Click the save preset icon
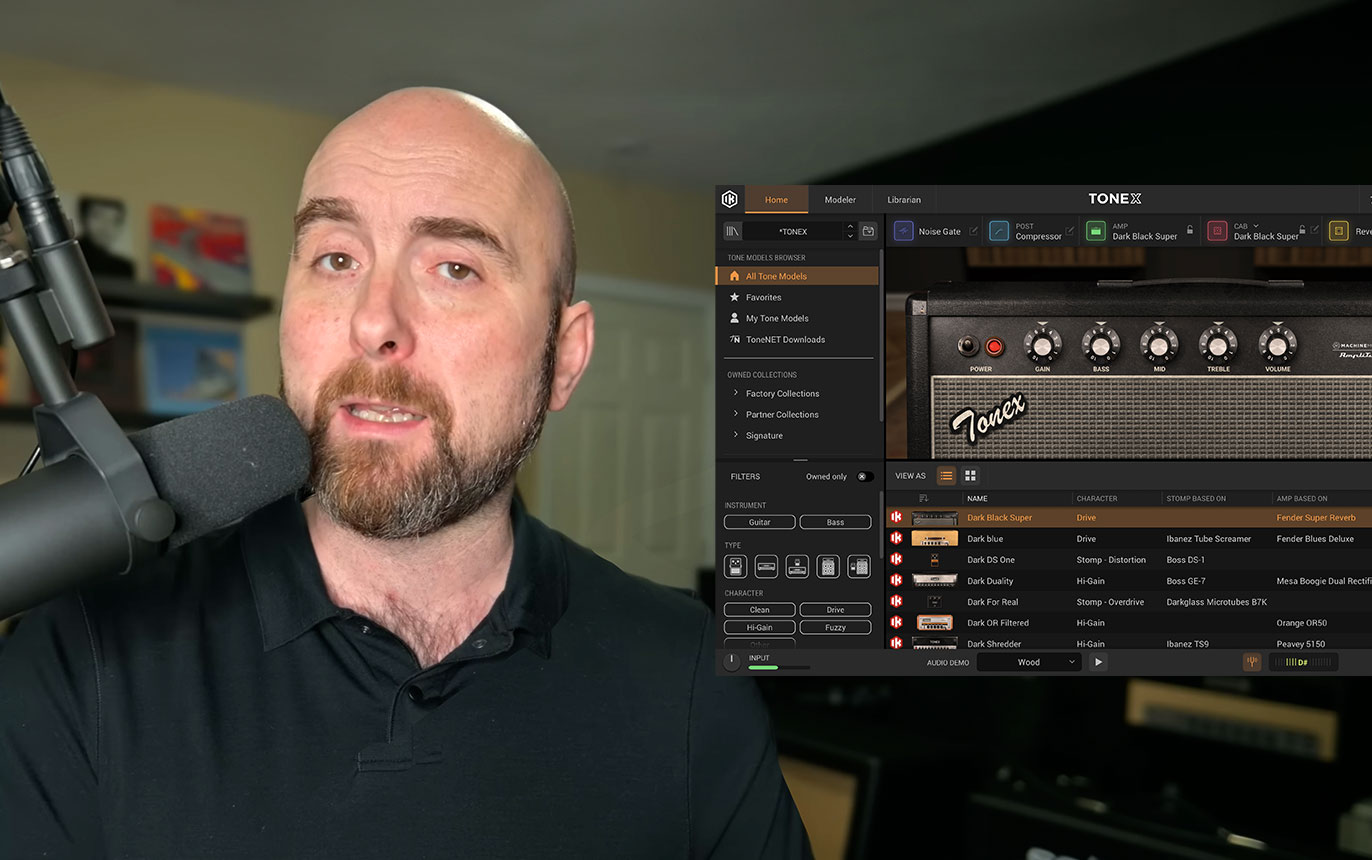The width and height of the screenshot is (1372, 860). (x=868, y=231)
